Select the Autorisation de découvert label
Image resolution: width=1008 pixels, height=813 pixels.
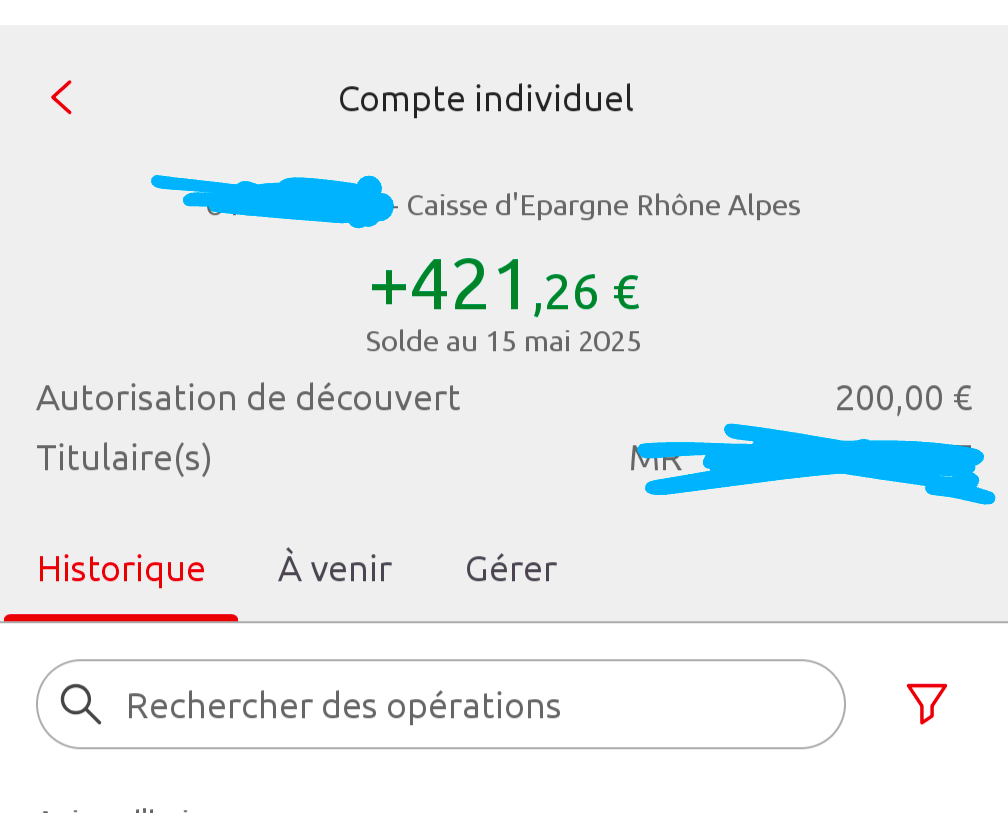click(248, 398)
